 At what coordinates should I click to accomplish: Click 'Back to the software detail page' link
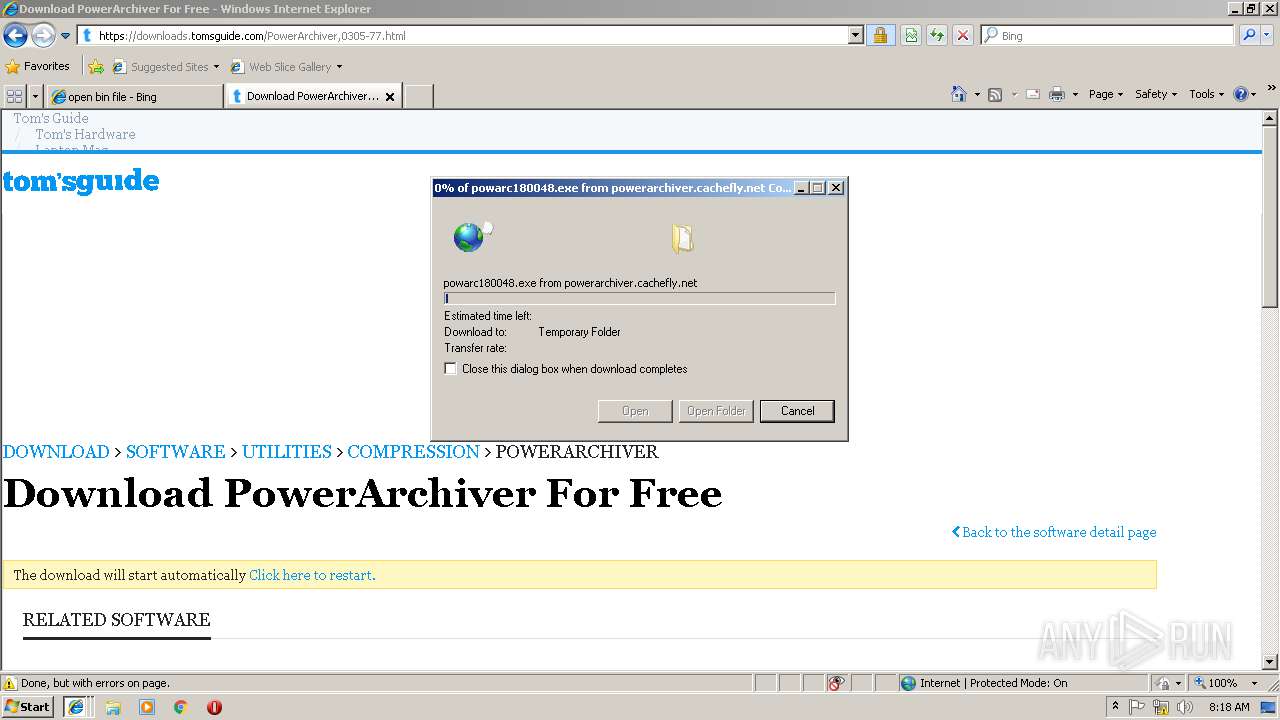(1054, 532)
